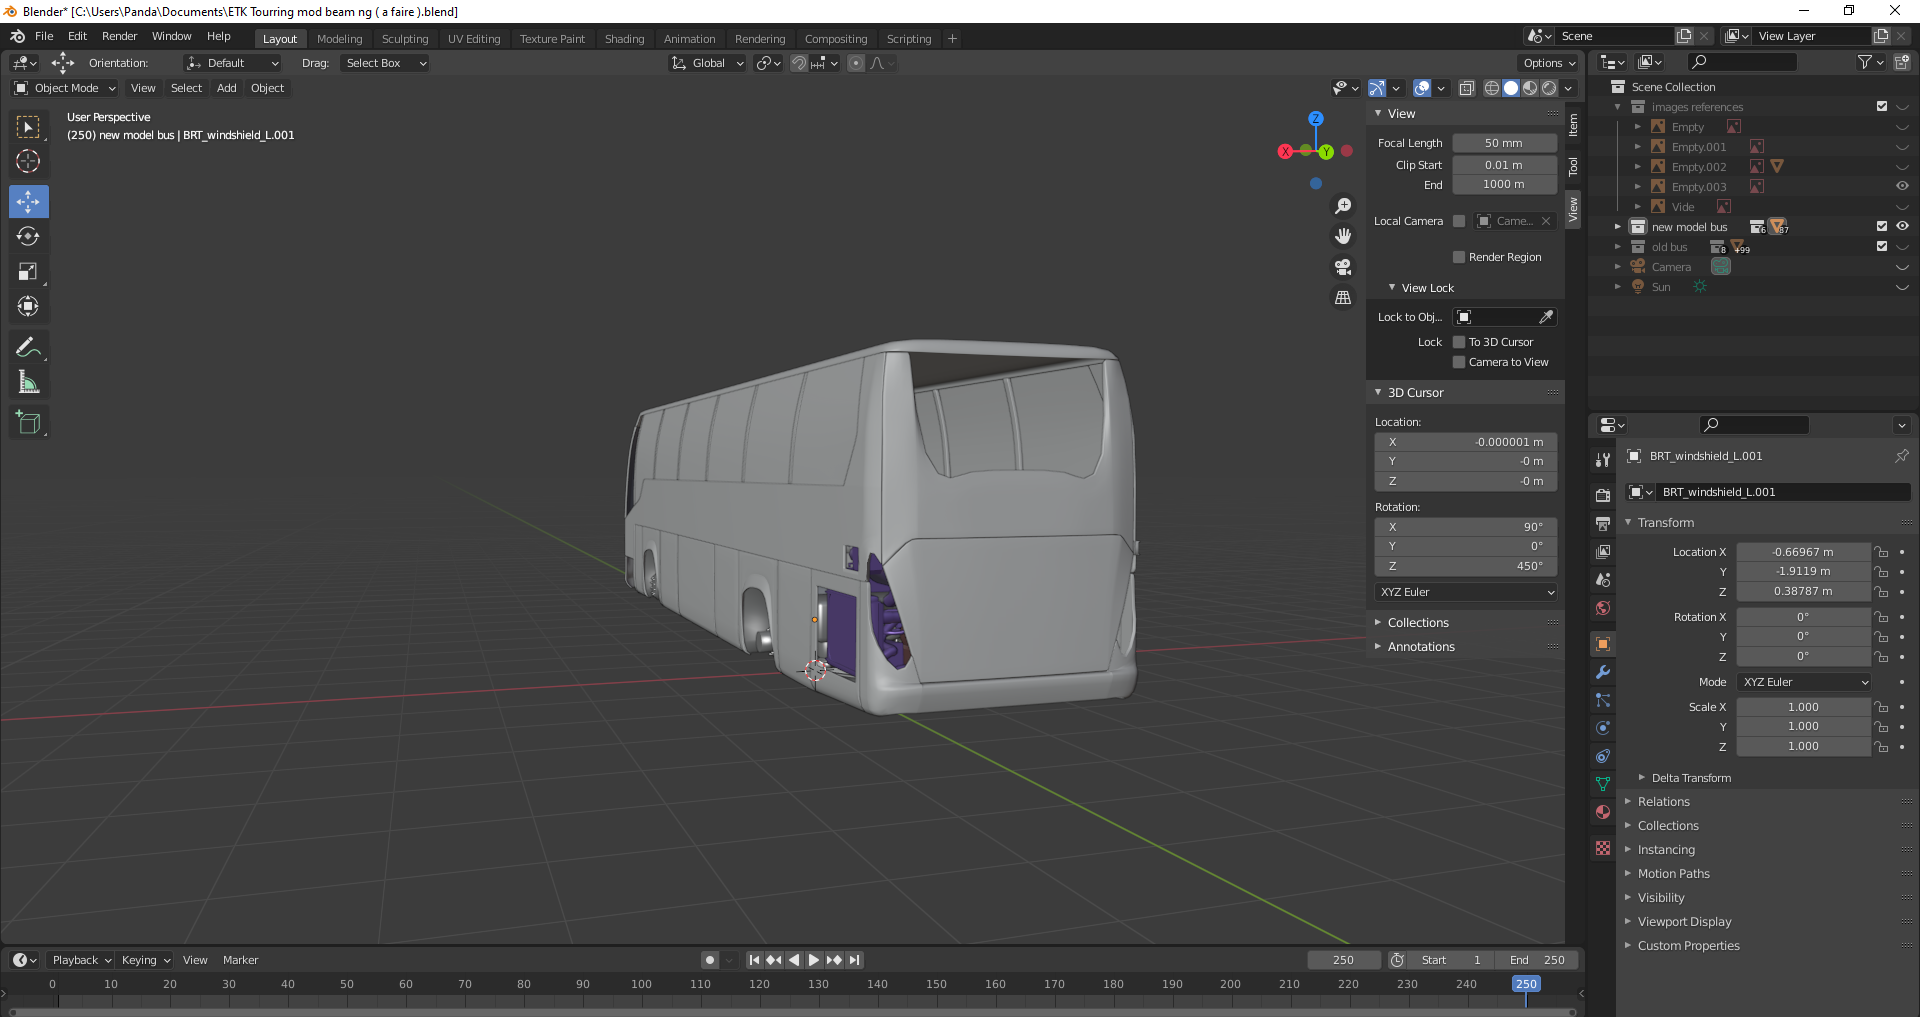Viewport: 1920px width, 1017px height.
Task: Toggle the camera view icon
Action: pyautogui.click(x=1343, y=267)
